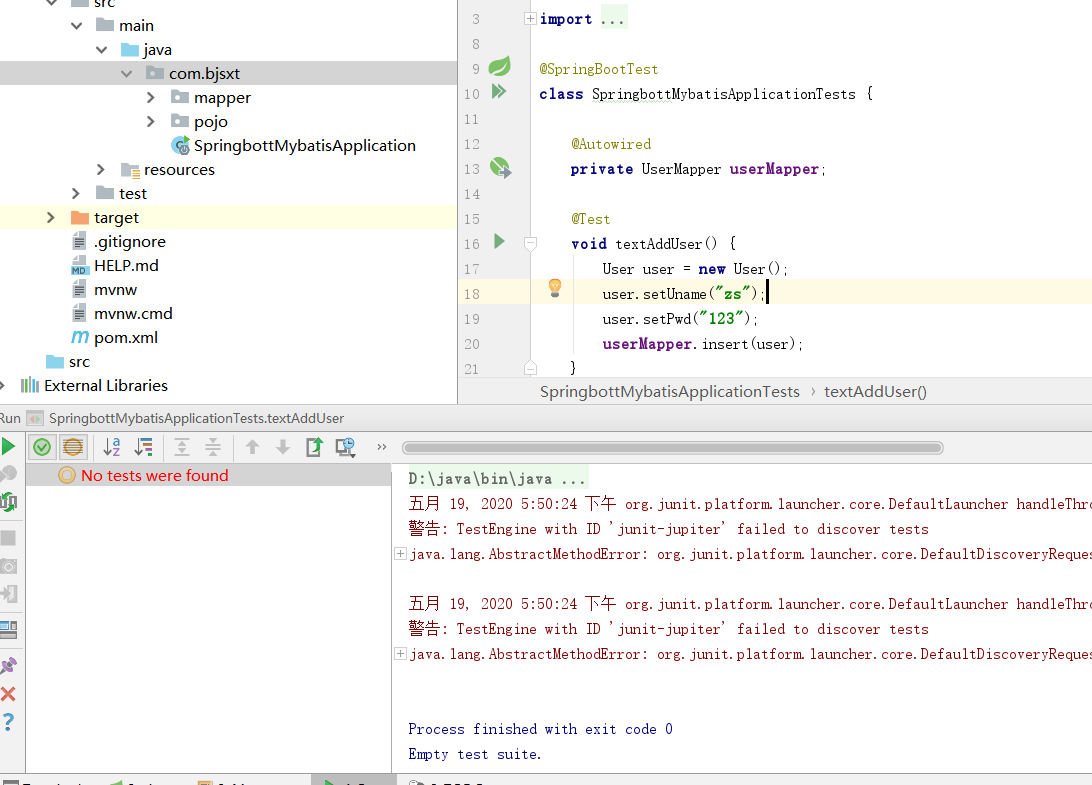This screenshot has height=785, width=1092.
Task: Select the mvnw.cmd file
Action: pos(133,313)
